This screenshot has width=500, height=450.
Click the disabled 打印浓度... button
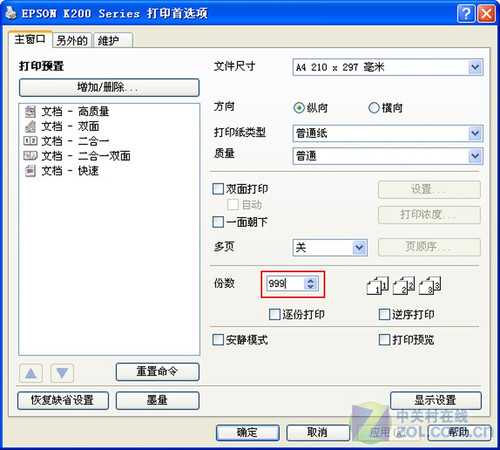429,215
